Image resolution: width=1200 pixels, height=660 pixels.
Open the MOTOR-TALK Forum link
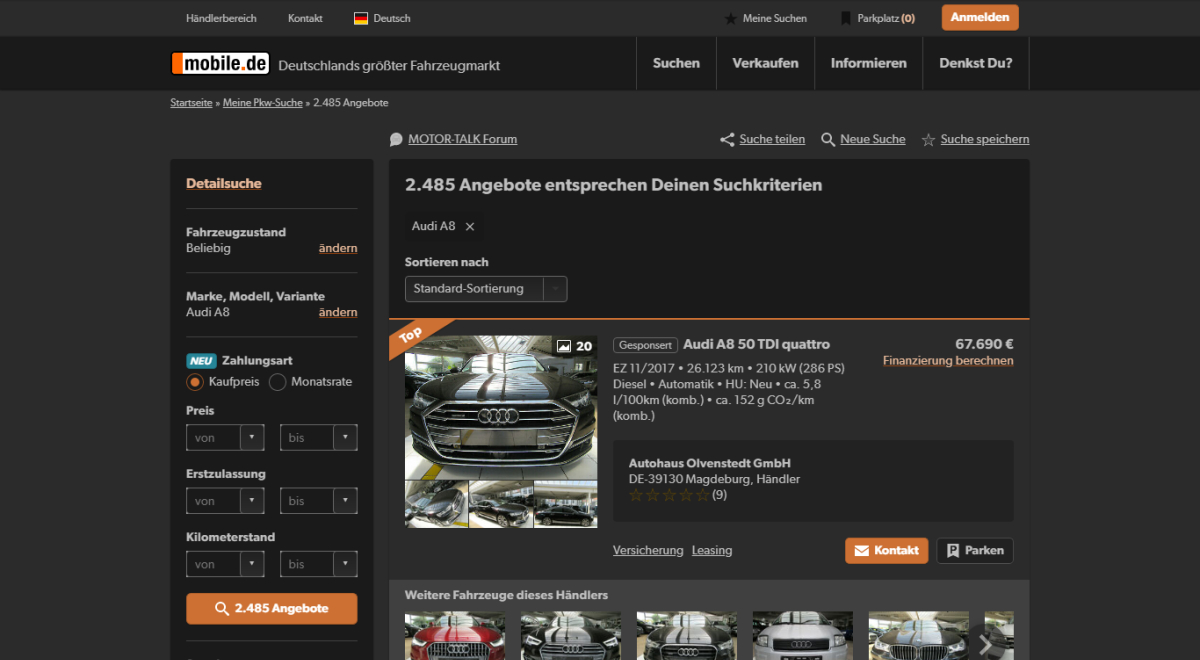point(462,139)
